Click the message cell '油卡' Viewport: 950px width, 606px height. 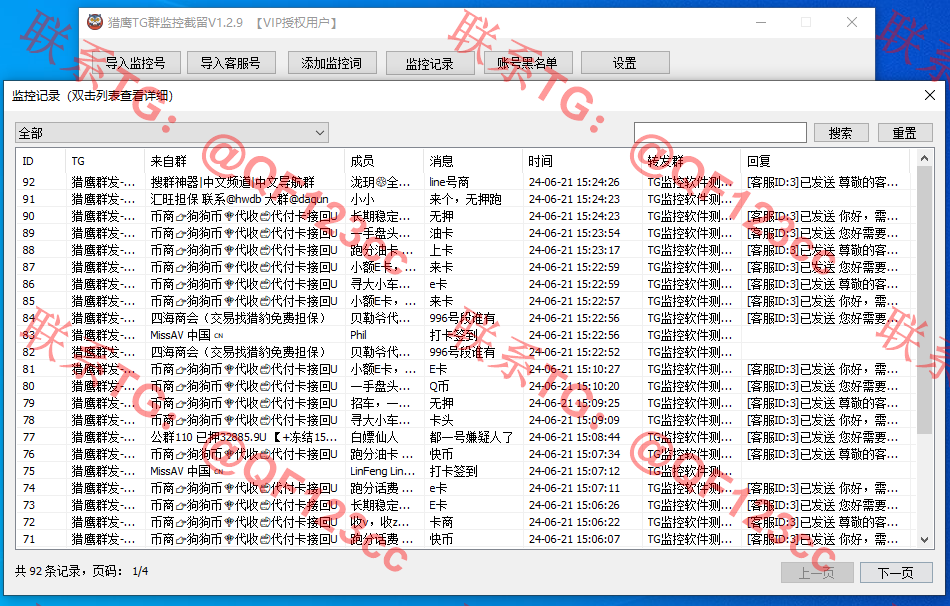441,233
